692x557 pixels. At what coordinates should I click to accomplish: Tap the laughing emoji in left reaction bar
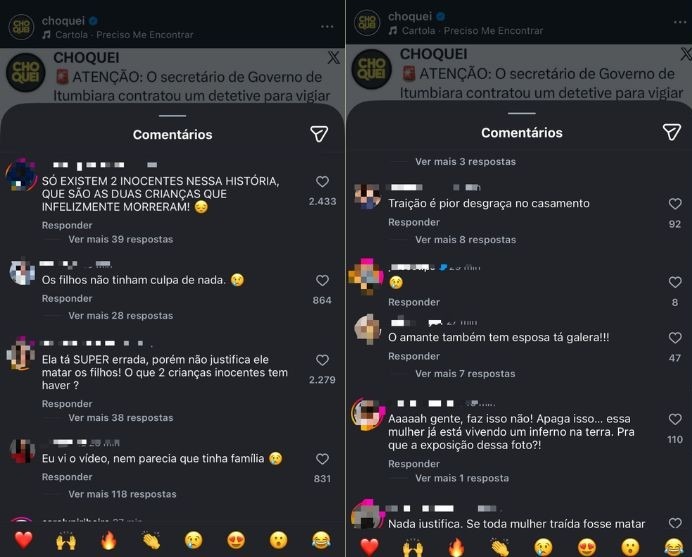click(321, 540)
